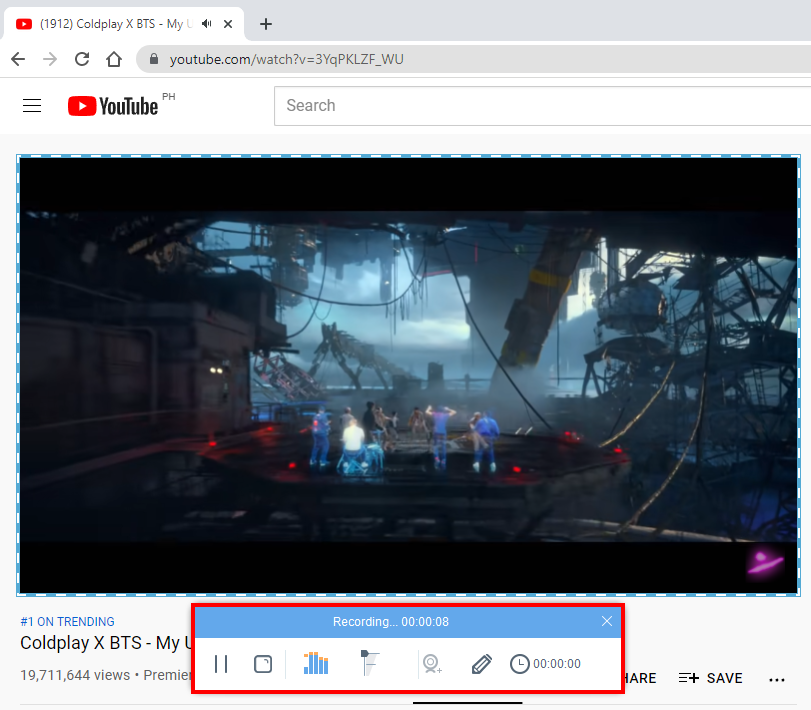Click the flag marker icon in recorder toolbar
The width and height of the screenshot is (811, 710).
[369, 663]
